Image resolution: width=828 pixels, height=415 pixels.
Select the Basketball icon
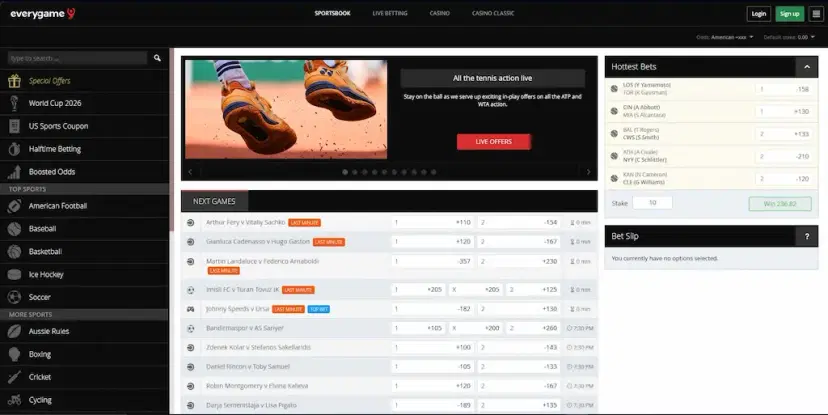(14, 251)
